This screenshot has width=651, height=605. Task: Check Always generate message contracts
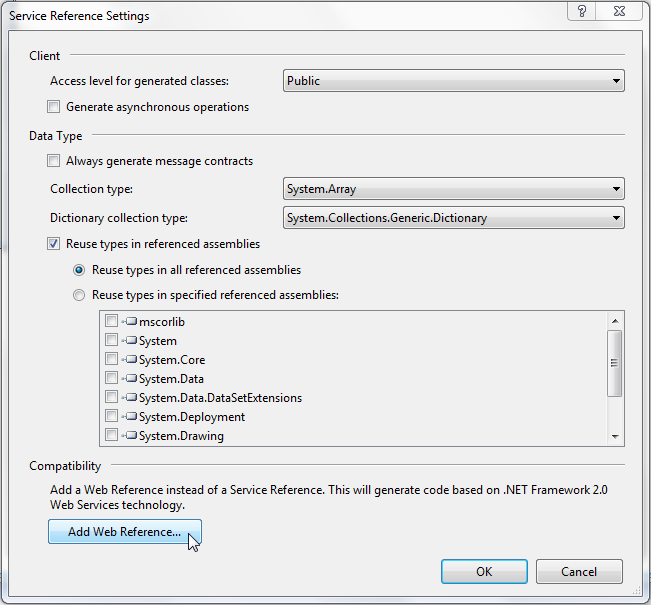54,161
